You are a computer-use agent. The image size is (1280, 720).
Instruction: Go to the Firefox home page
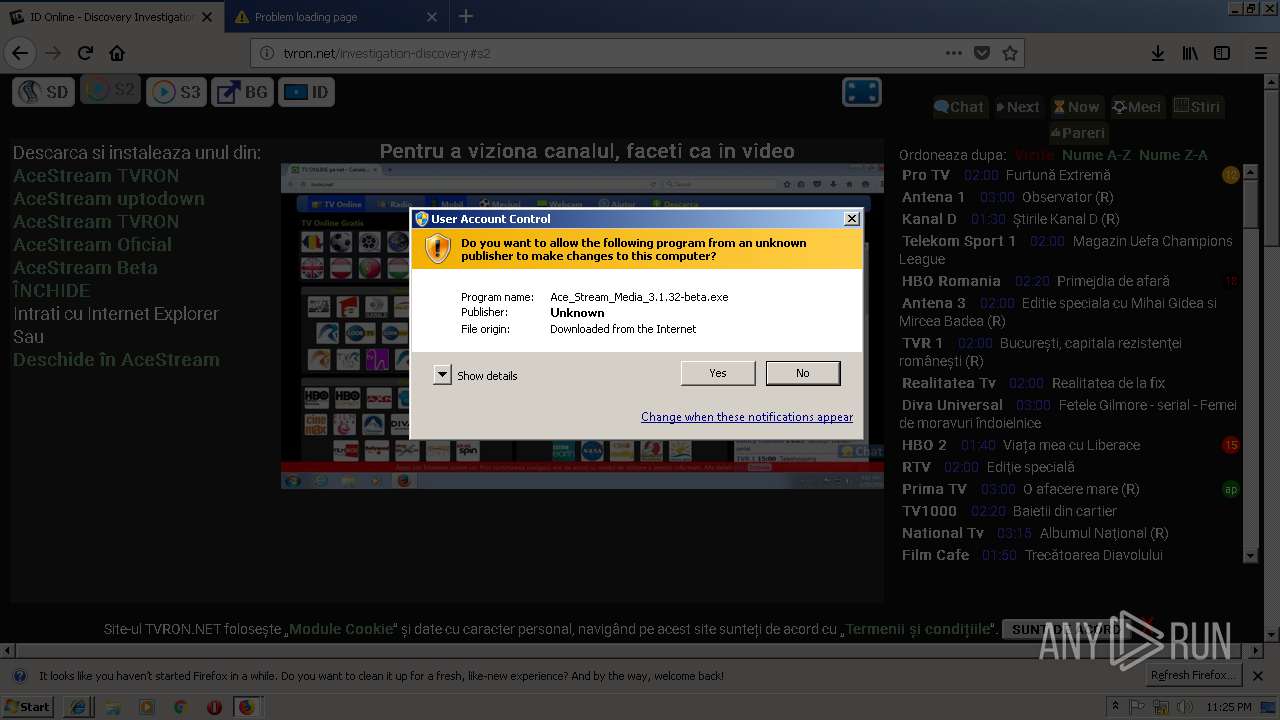click(x=117, y=53)
